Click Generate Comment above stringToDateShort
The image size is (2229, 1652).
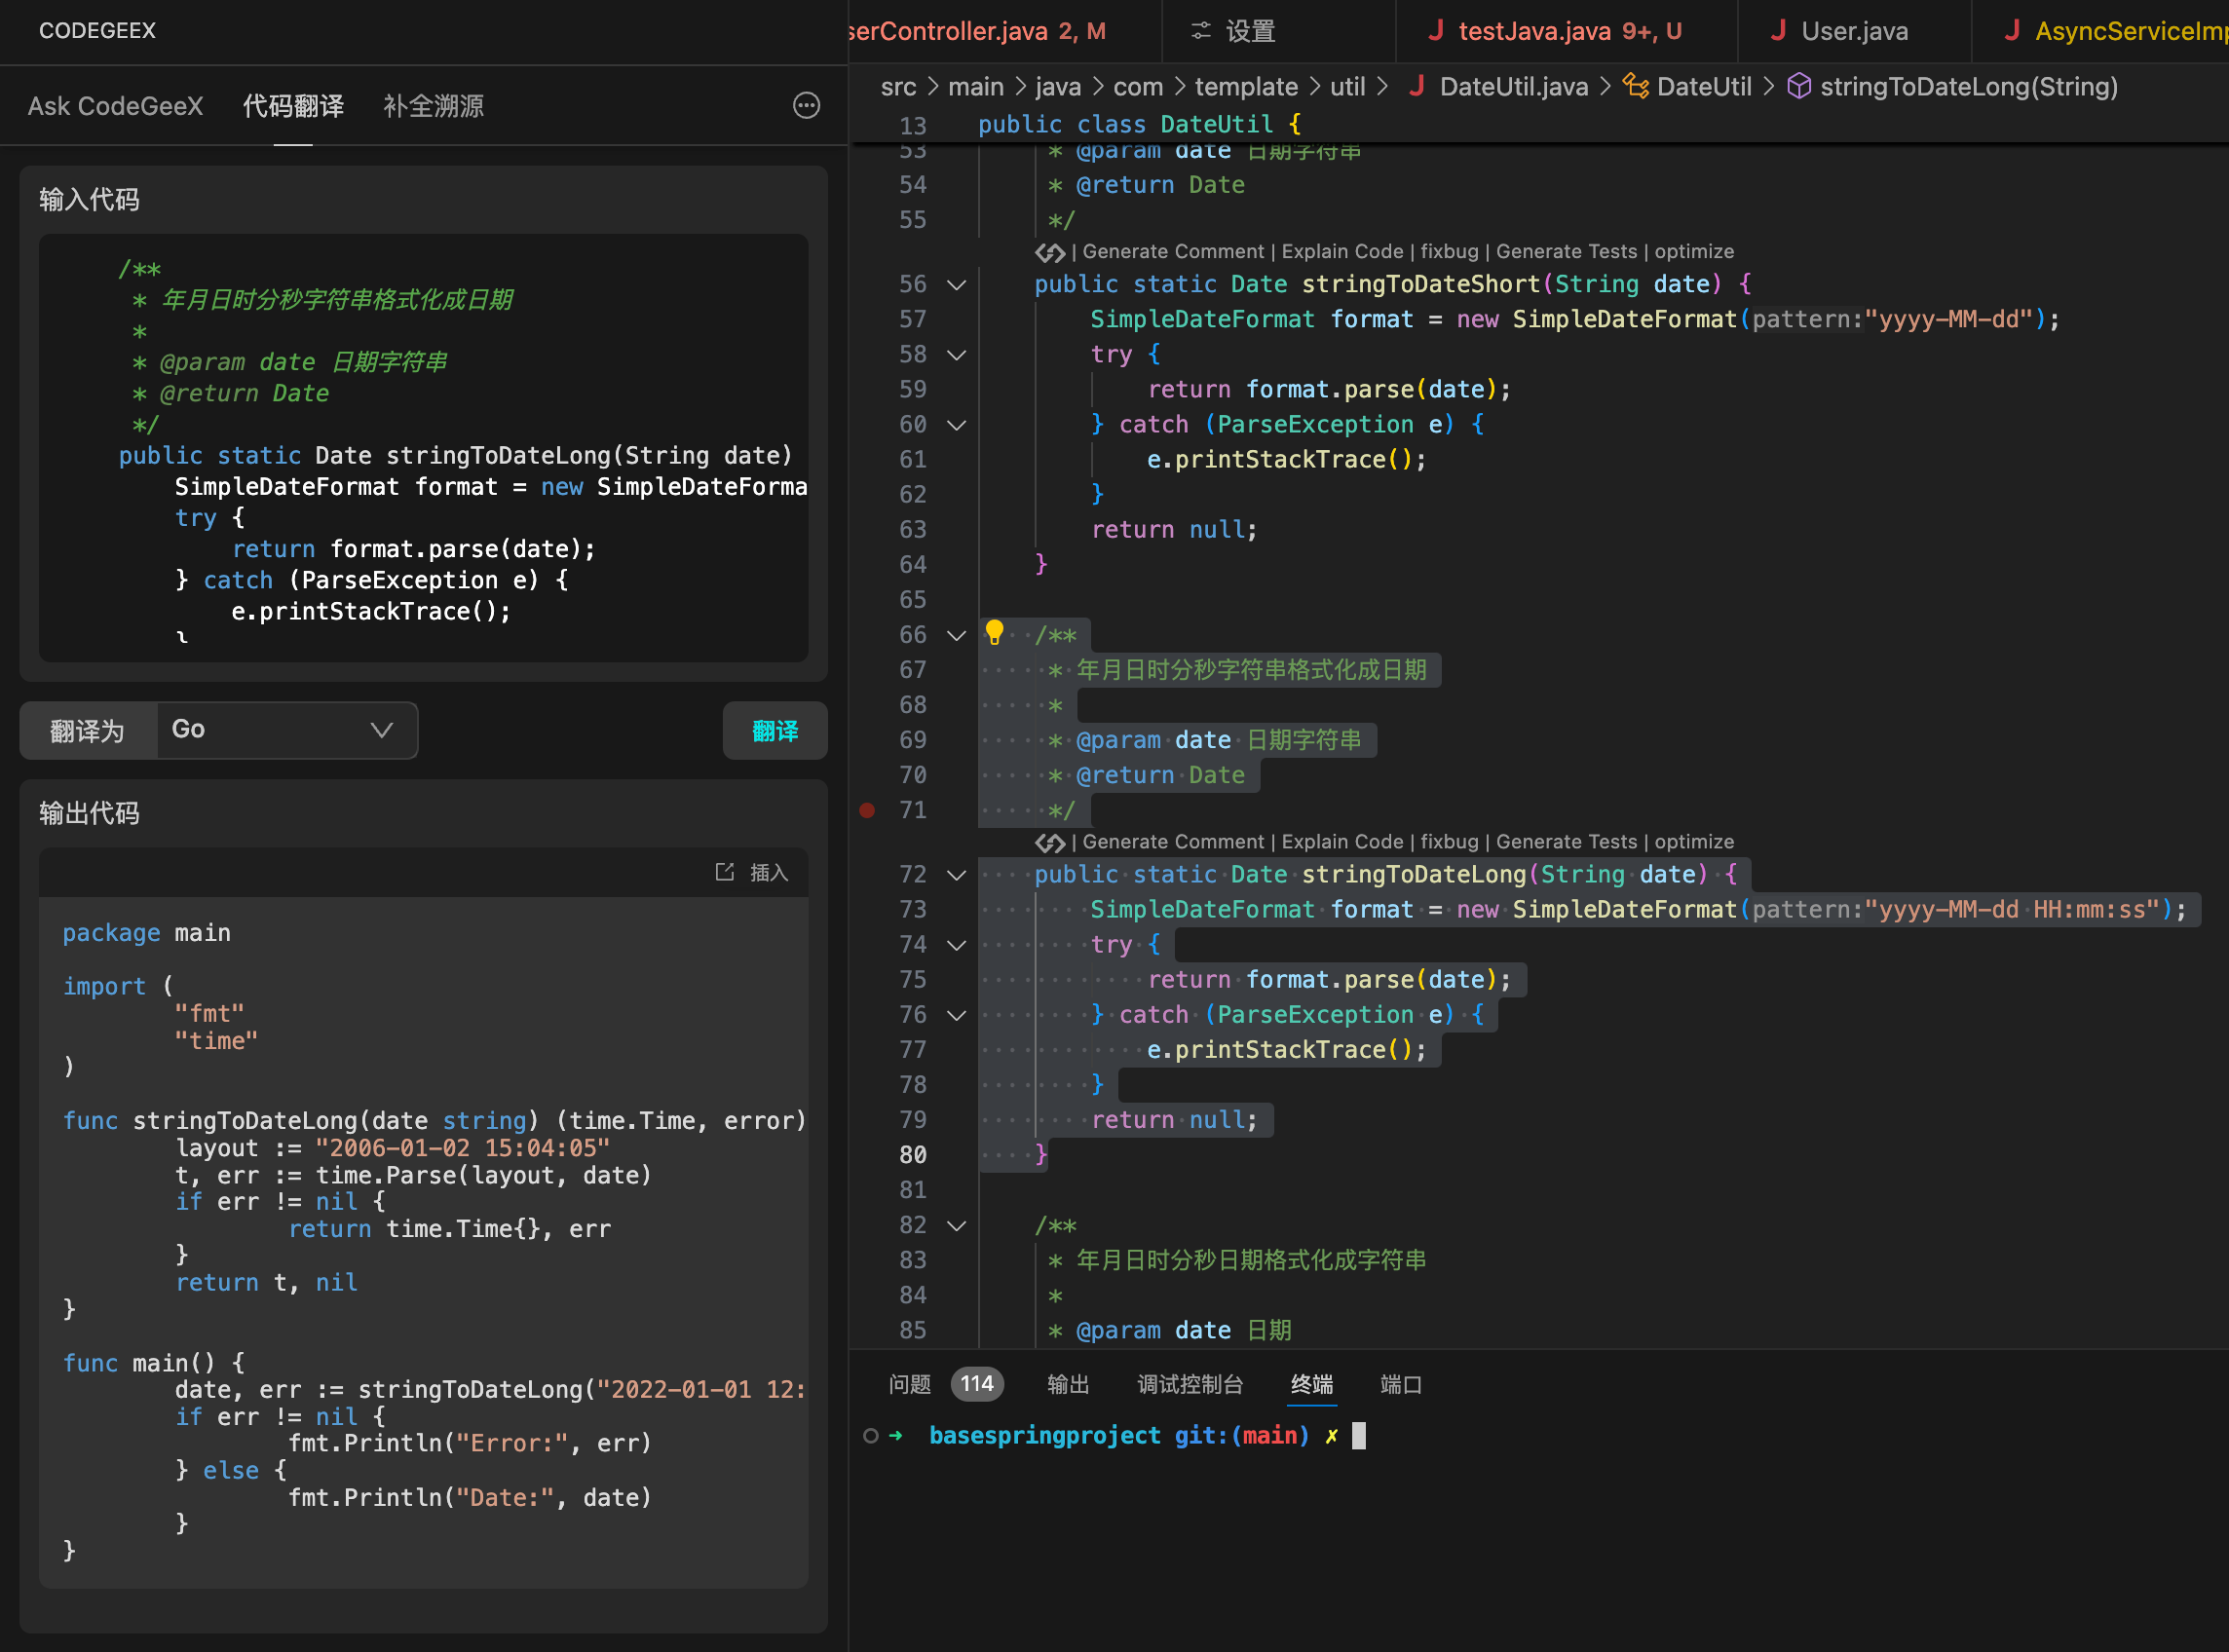1173,252
